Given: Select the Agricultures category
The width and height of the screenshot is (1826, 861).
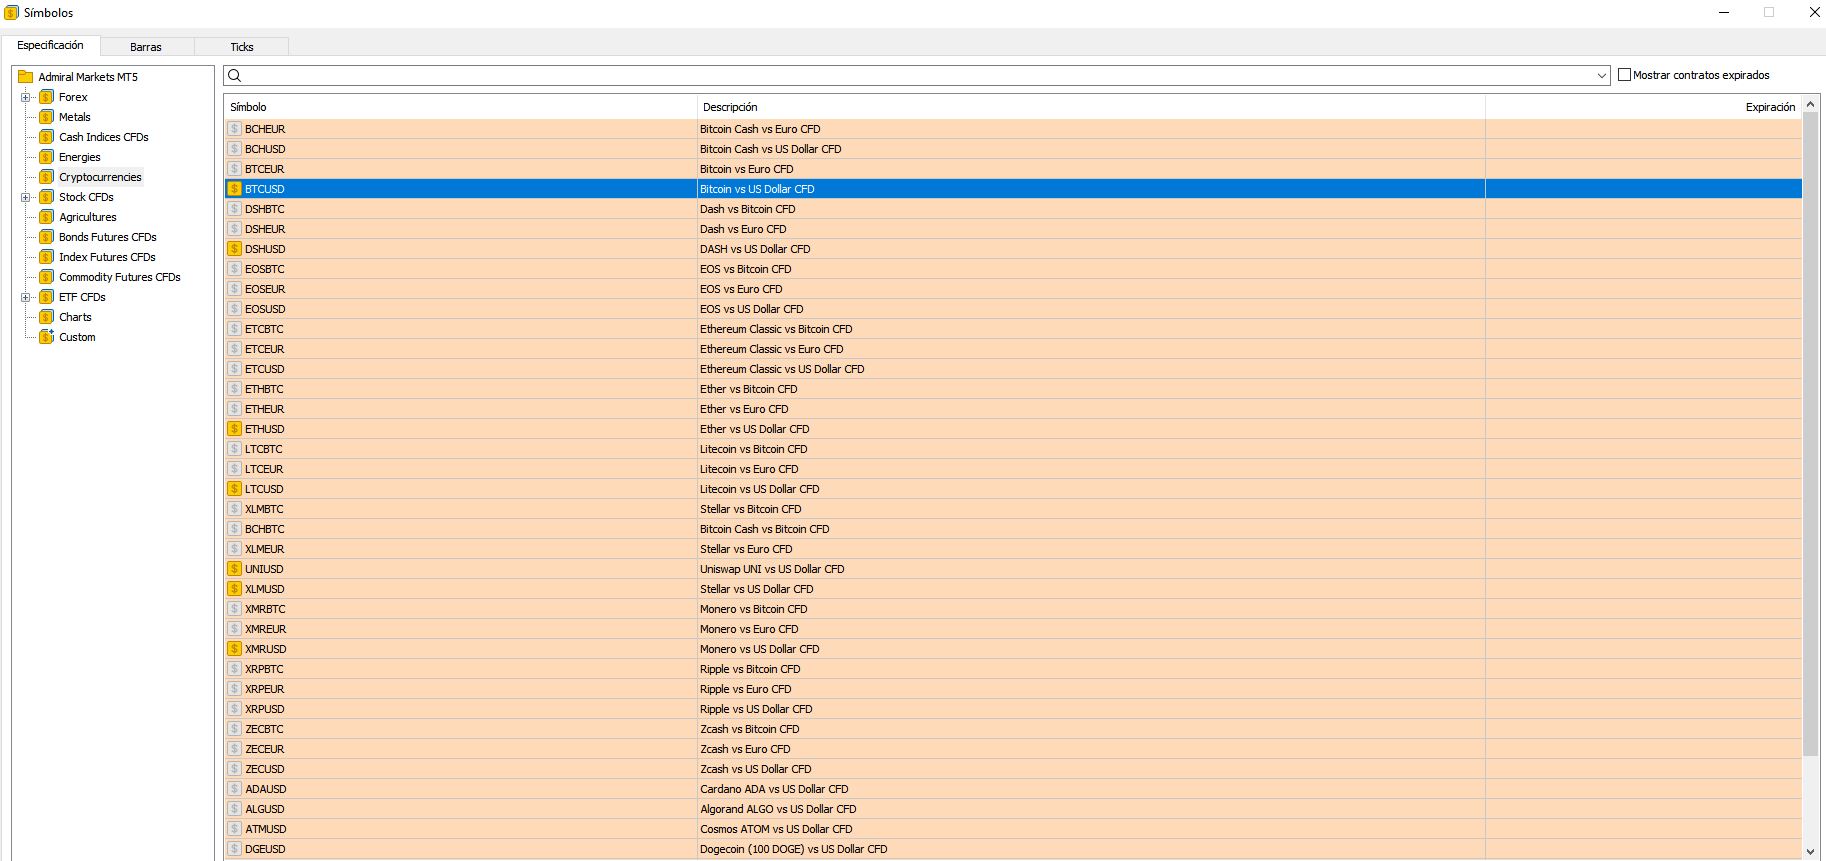Looking at the screenshot, I should click(x=88, y=217).
